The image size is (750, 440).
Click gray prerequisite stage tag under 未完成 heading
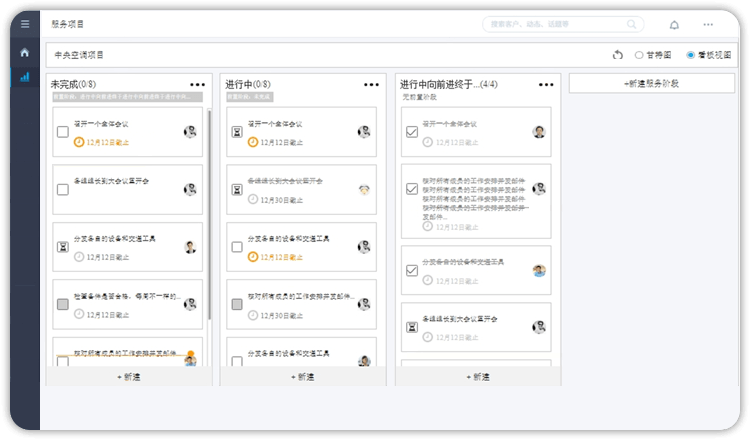pyautogui.click(x=127, y=97)
